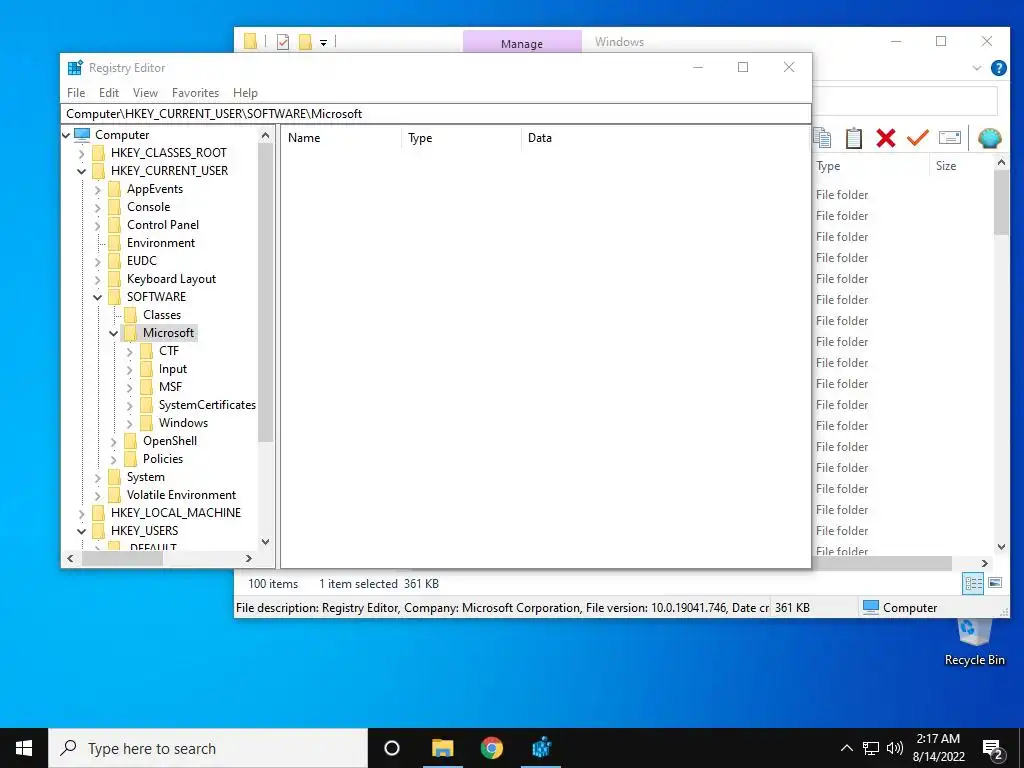
Task: Switch Explorer to details view icon
Action: coord(973,584)
